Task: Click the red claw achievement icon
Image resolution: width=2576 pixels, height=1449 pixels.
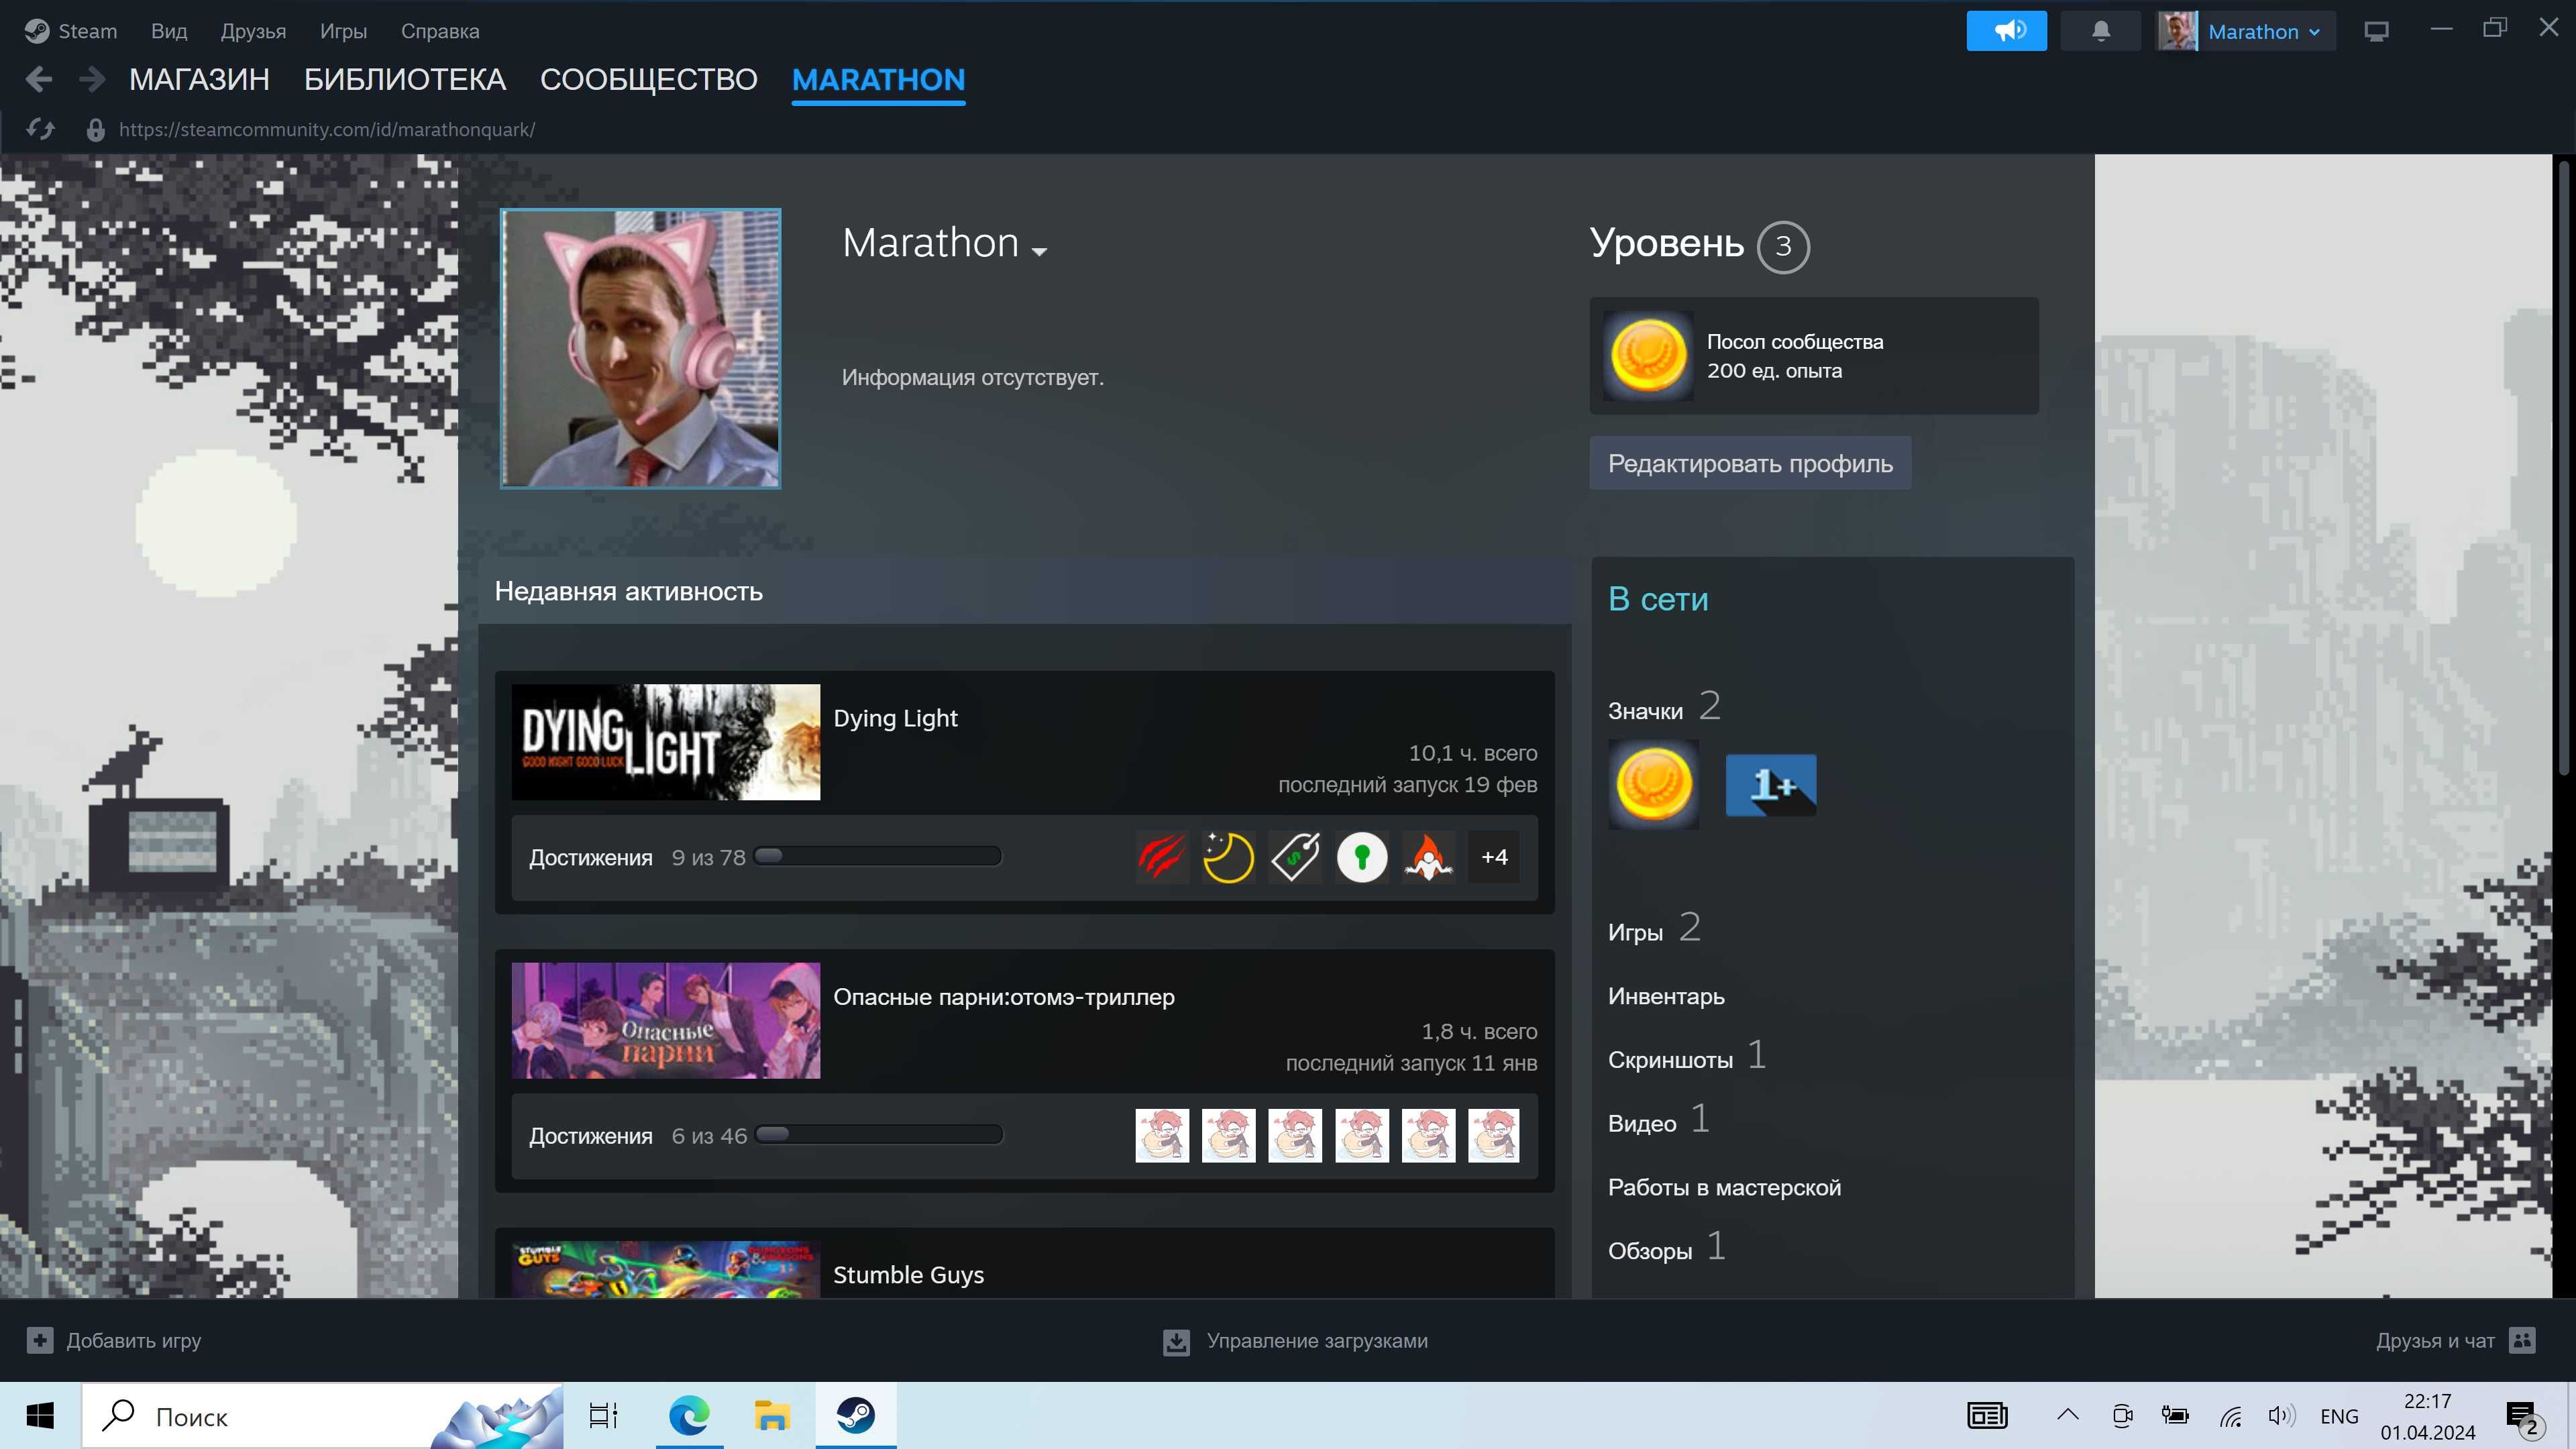Action: pyautogui.click(x=1161, y=857)
